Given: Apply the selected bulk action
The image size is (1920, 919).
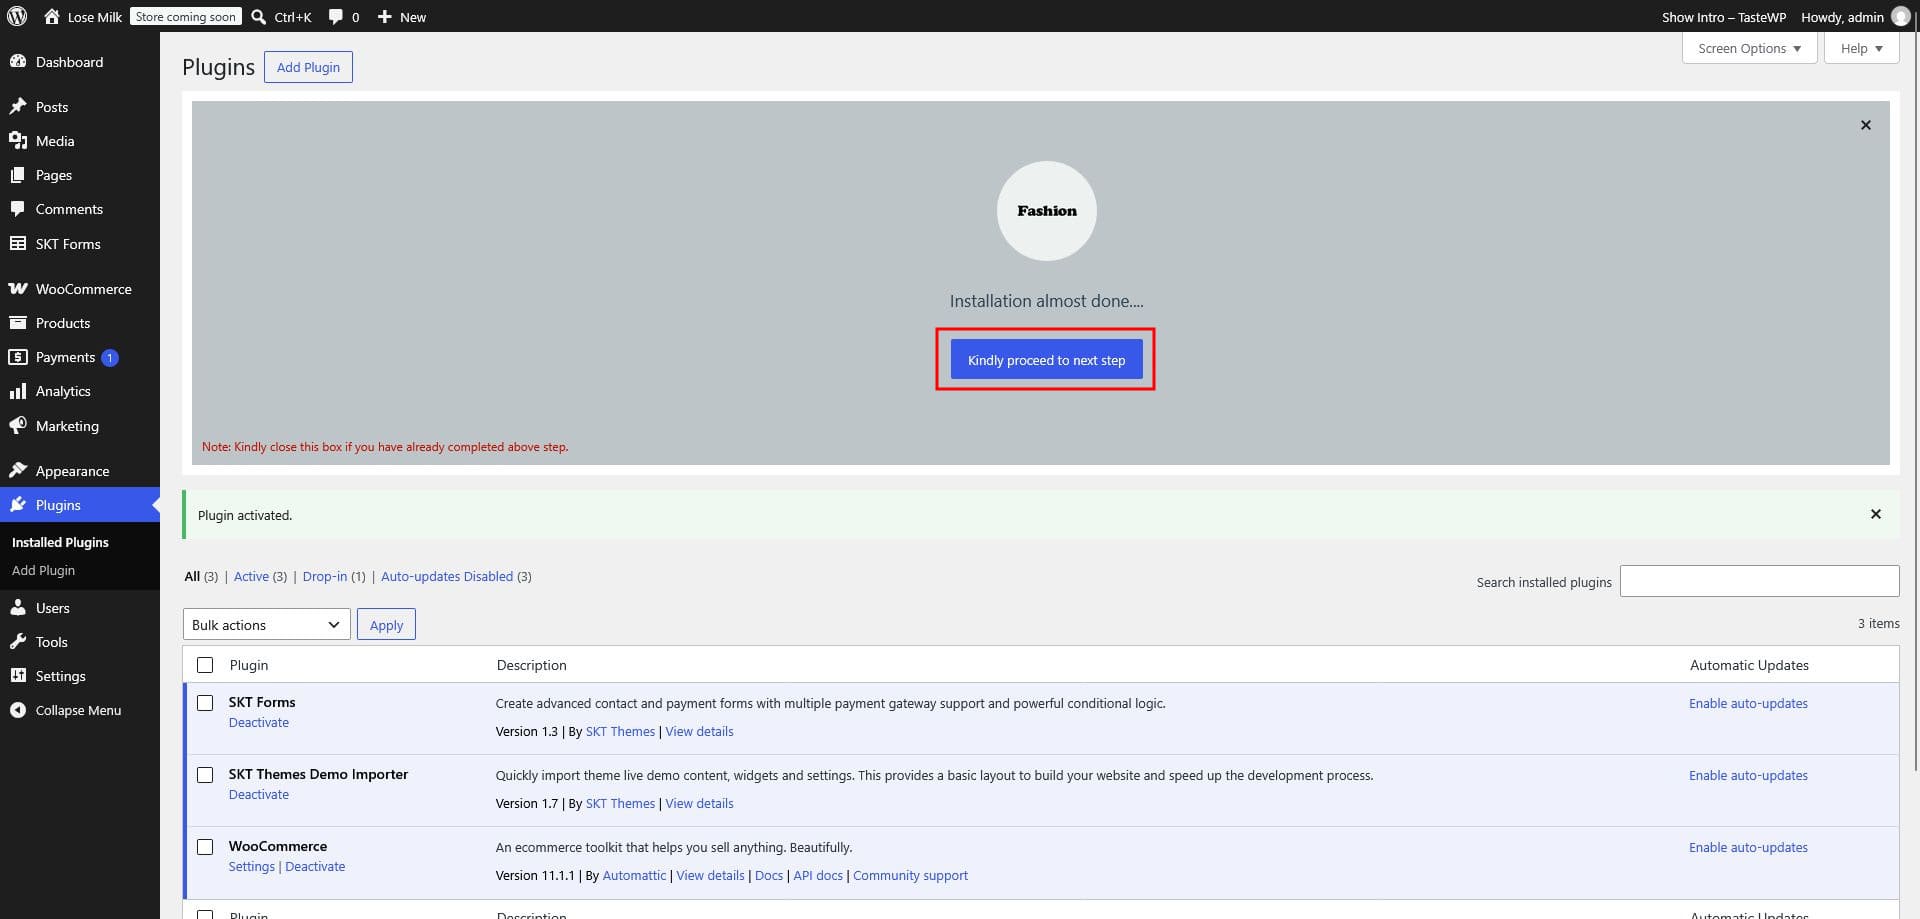Looking at the screenshot, I should [386, 624].
